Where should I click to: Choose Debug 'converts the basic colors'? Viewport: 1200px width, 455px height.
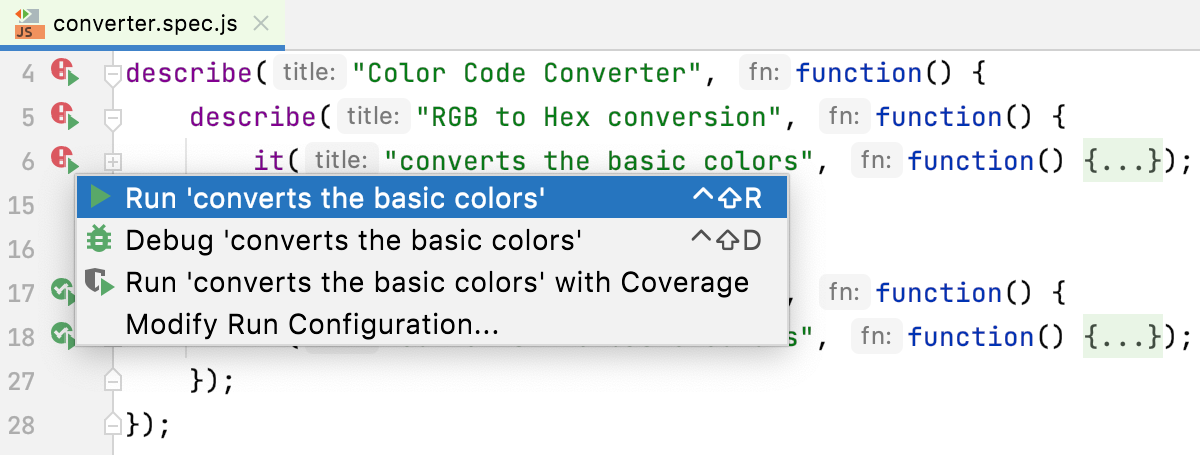[x=354, y=240]
